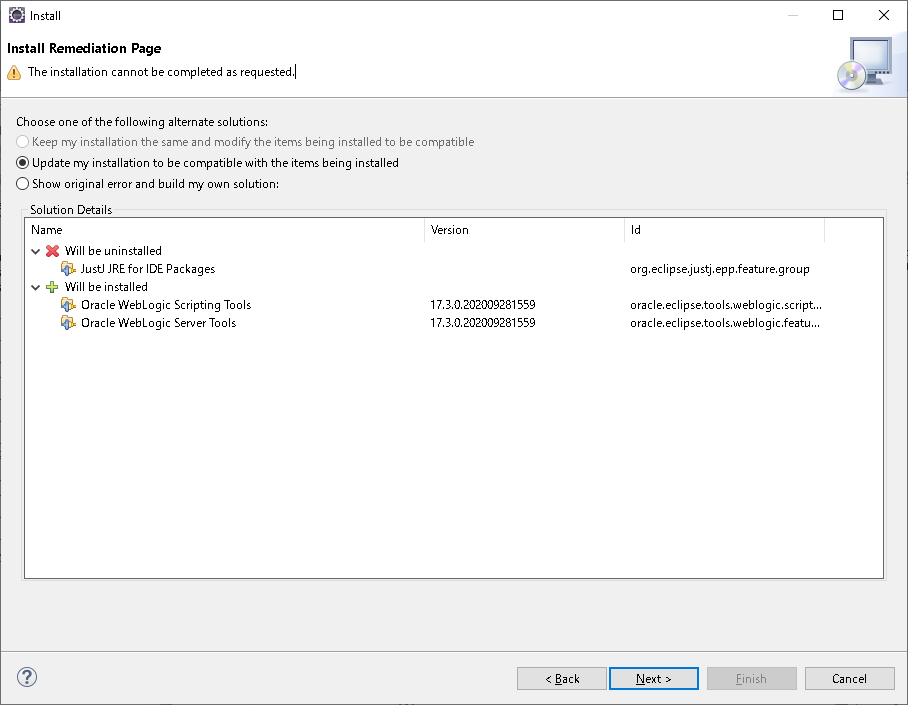Select the JustJ JRE for IDE Packages row
Image resolution: width=908 pixels, height=705 pixels.
click(x=453, y=269)
